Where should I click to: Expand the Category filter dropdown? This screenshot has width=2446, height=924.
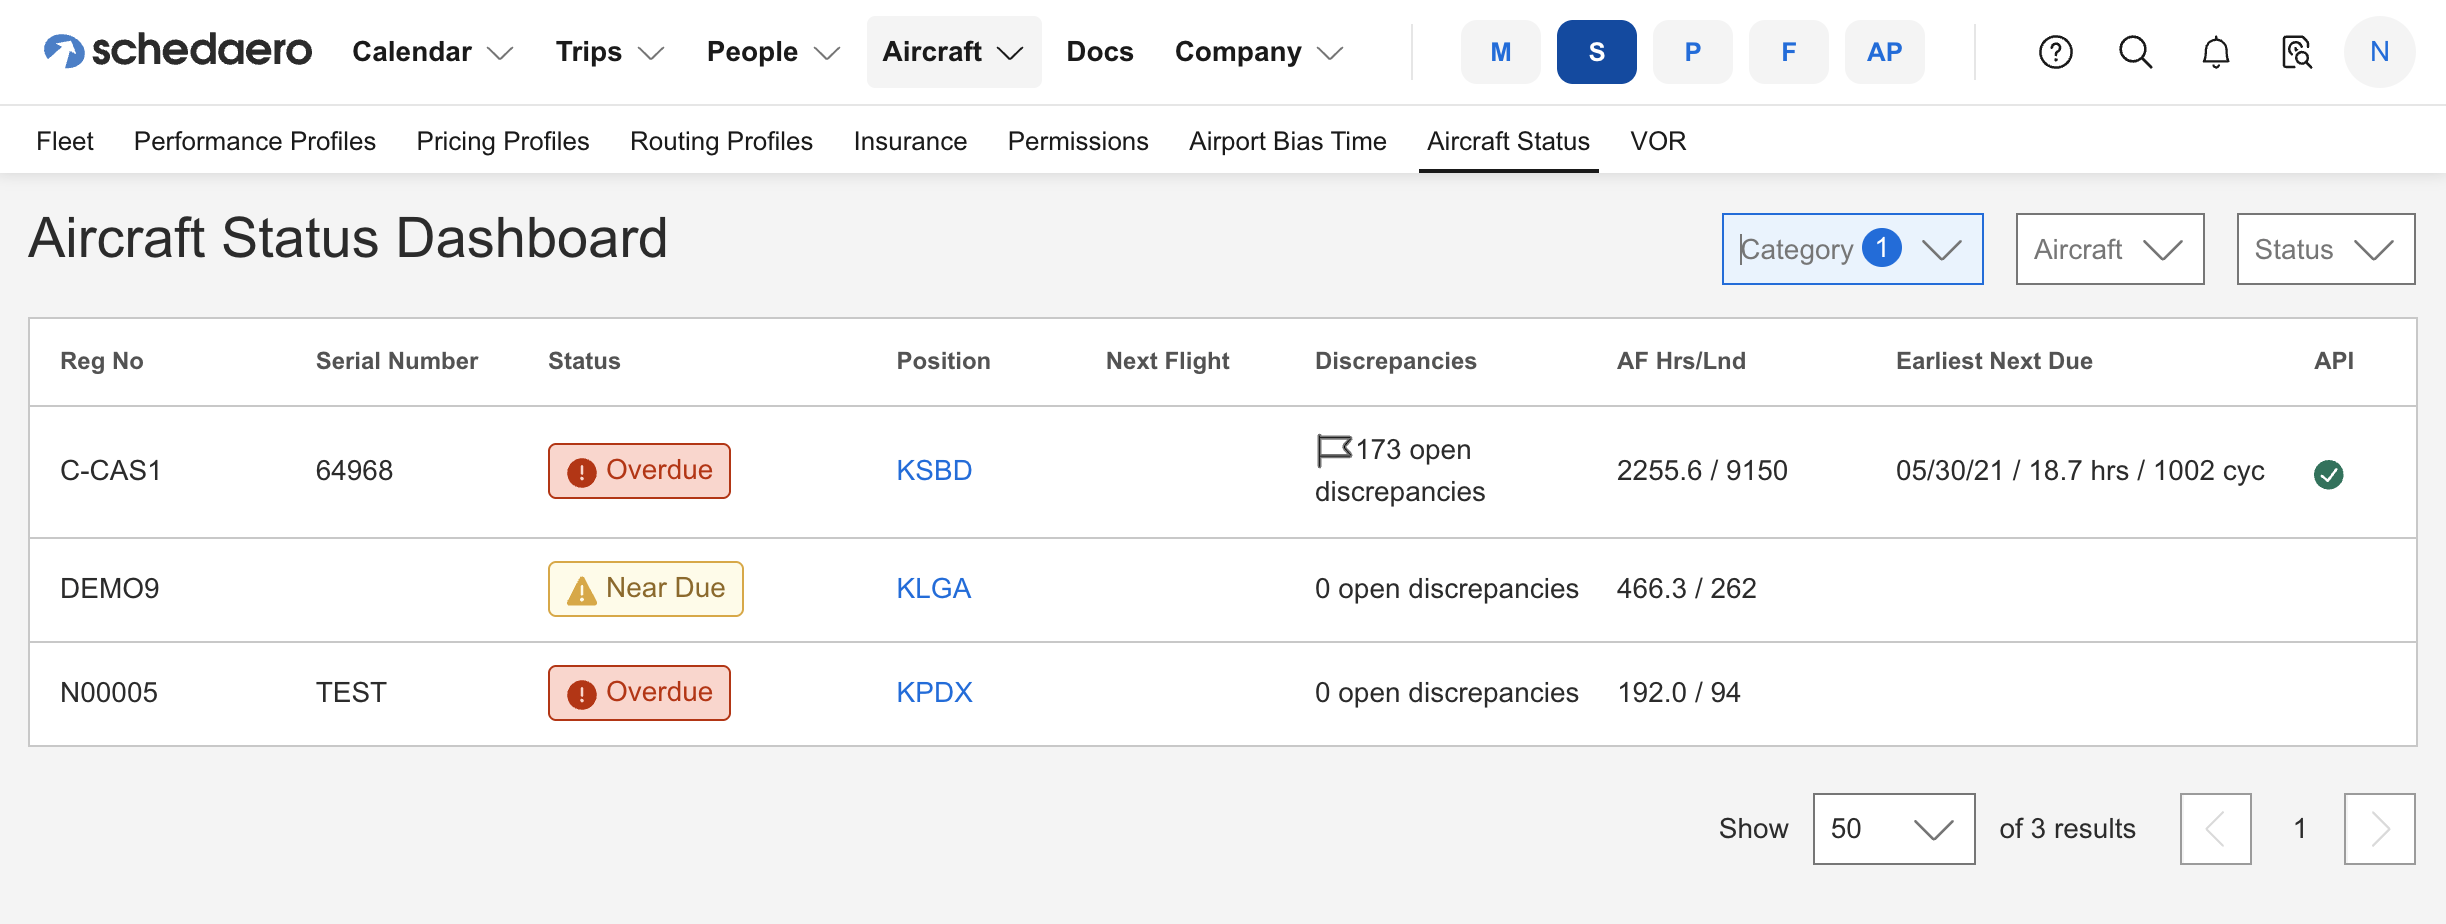pyautogui.click(x=1852, y=249)
